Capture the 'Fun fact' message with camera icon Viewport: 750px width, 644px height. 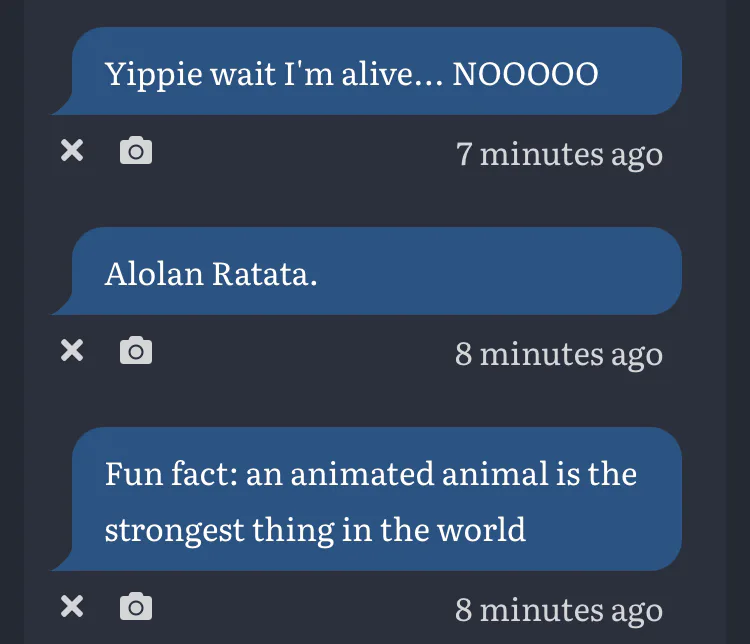tap(136, 606)
